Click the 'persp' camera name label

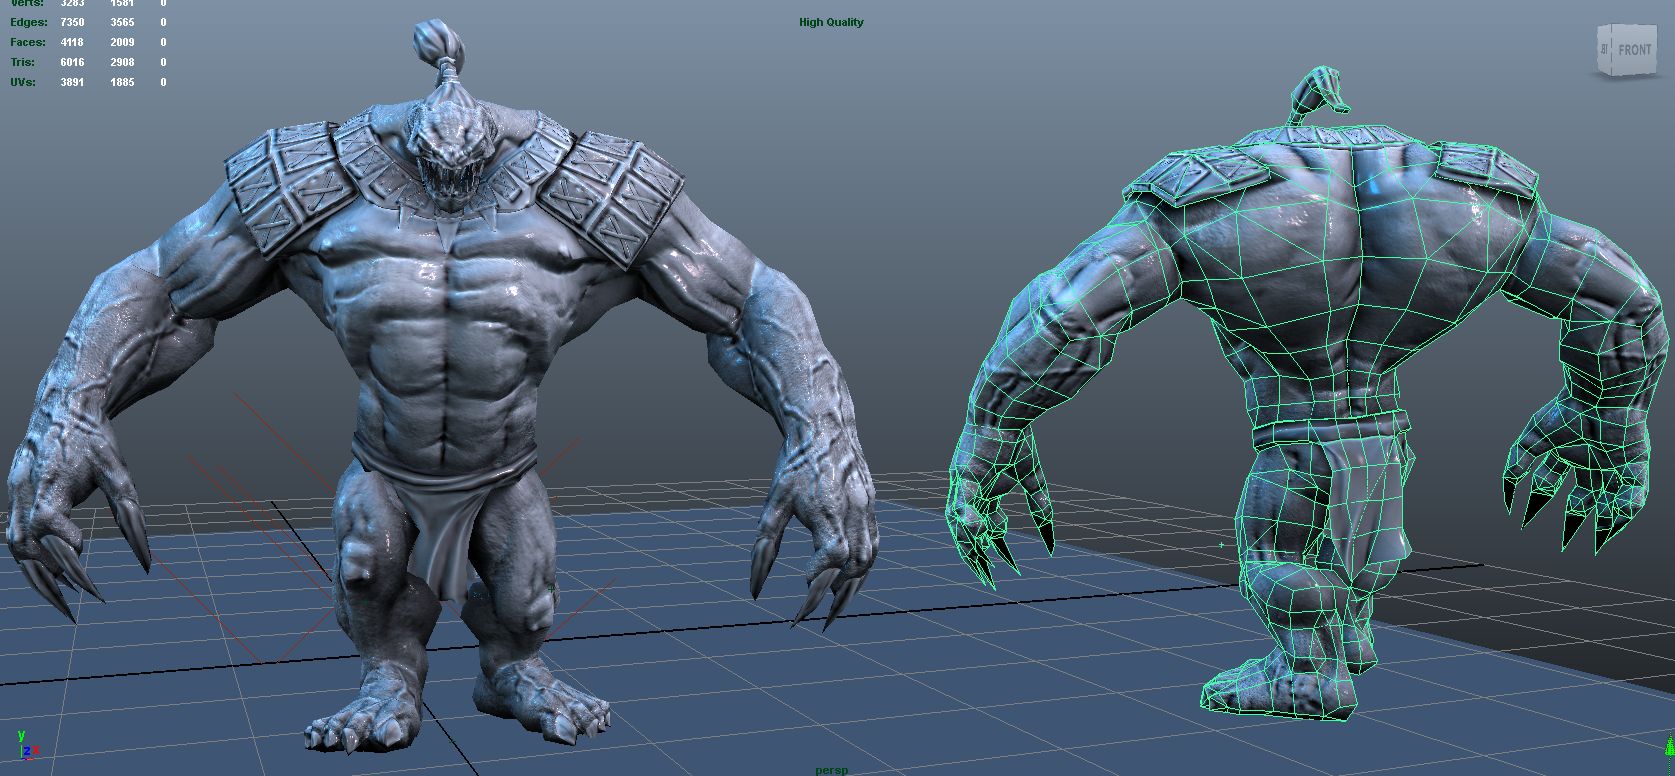coord(831,770)
